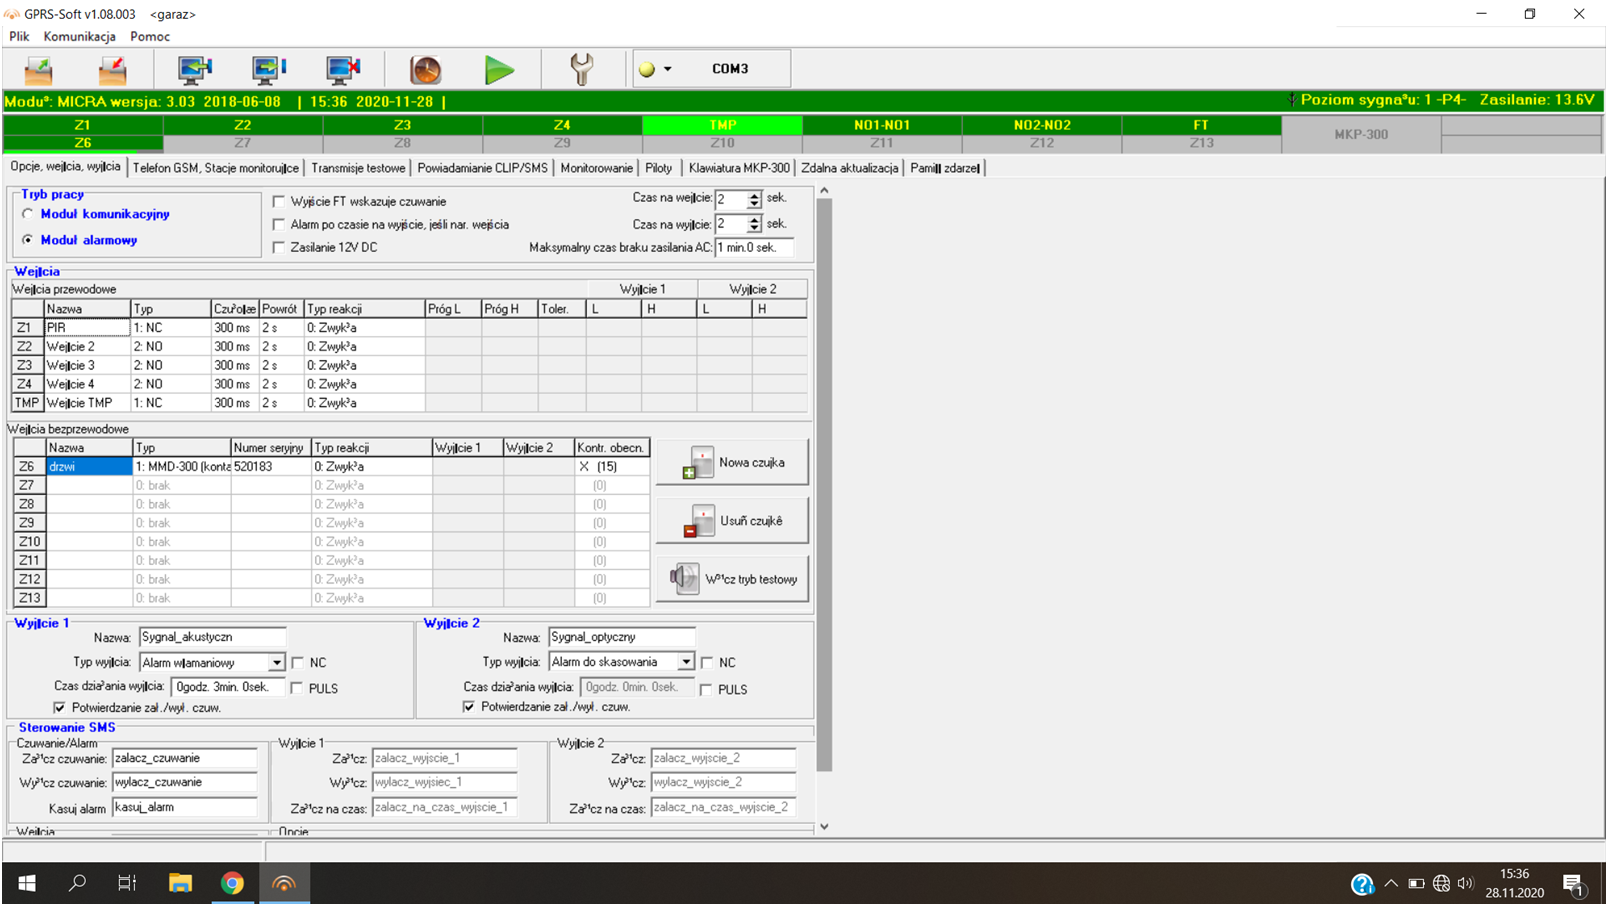Click the Z6 zone status indicator
Image resolution: width=1608 pixels, height=906 pixels.
[x=82, y=143]
